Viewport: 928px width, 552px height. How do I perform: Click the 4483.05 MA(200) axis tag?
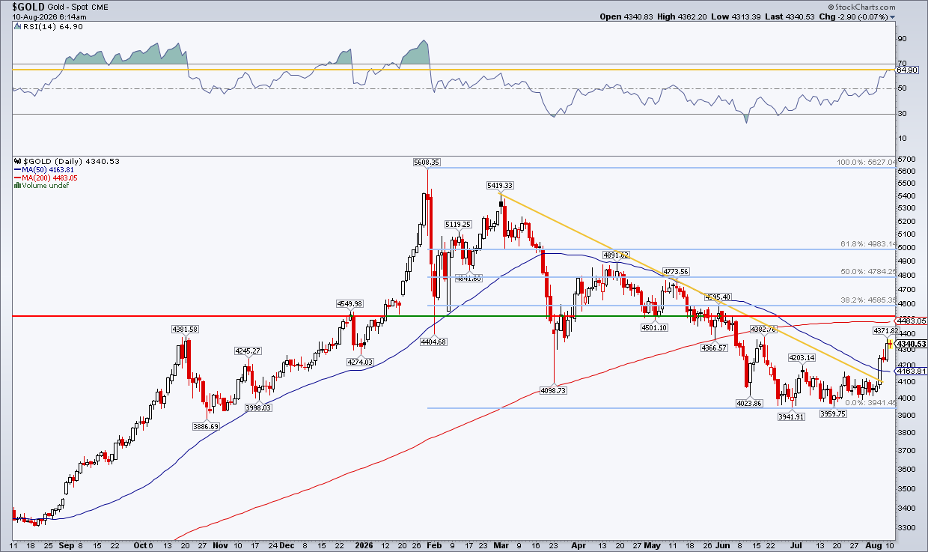tap(910, 320)
